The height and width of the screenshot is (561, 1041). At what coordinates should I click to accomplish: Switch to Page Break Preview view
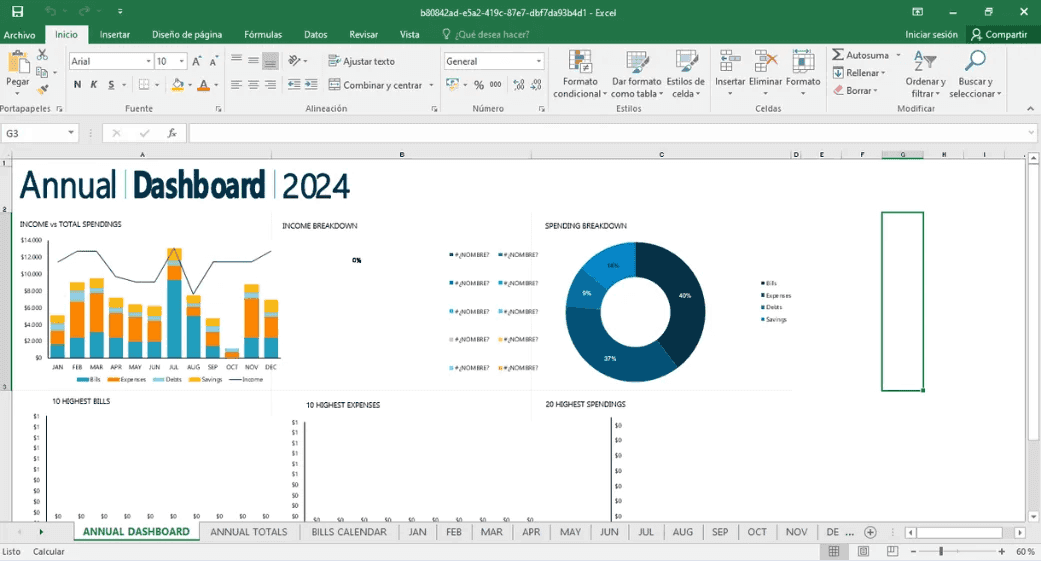pyautogui.click(x=892, y=551)
